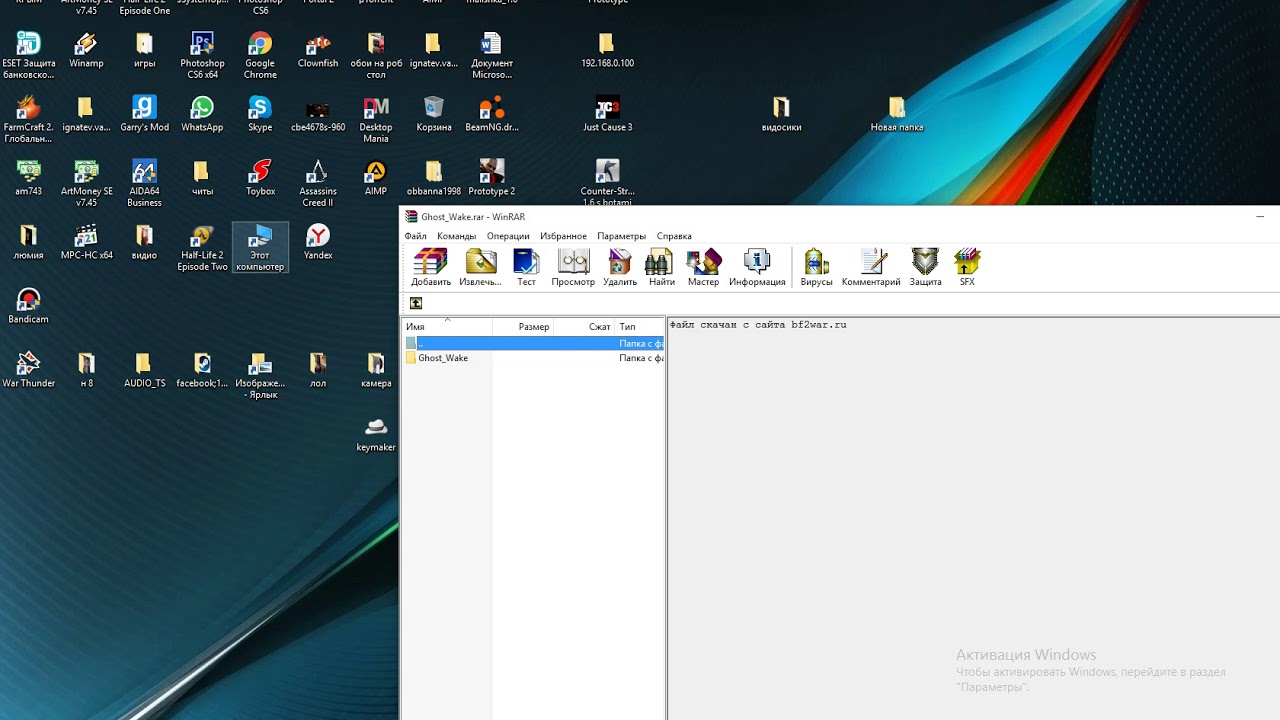Open the Справка menu
1280x720 pixels.
click(674, 236)
